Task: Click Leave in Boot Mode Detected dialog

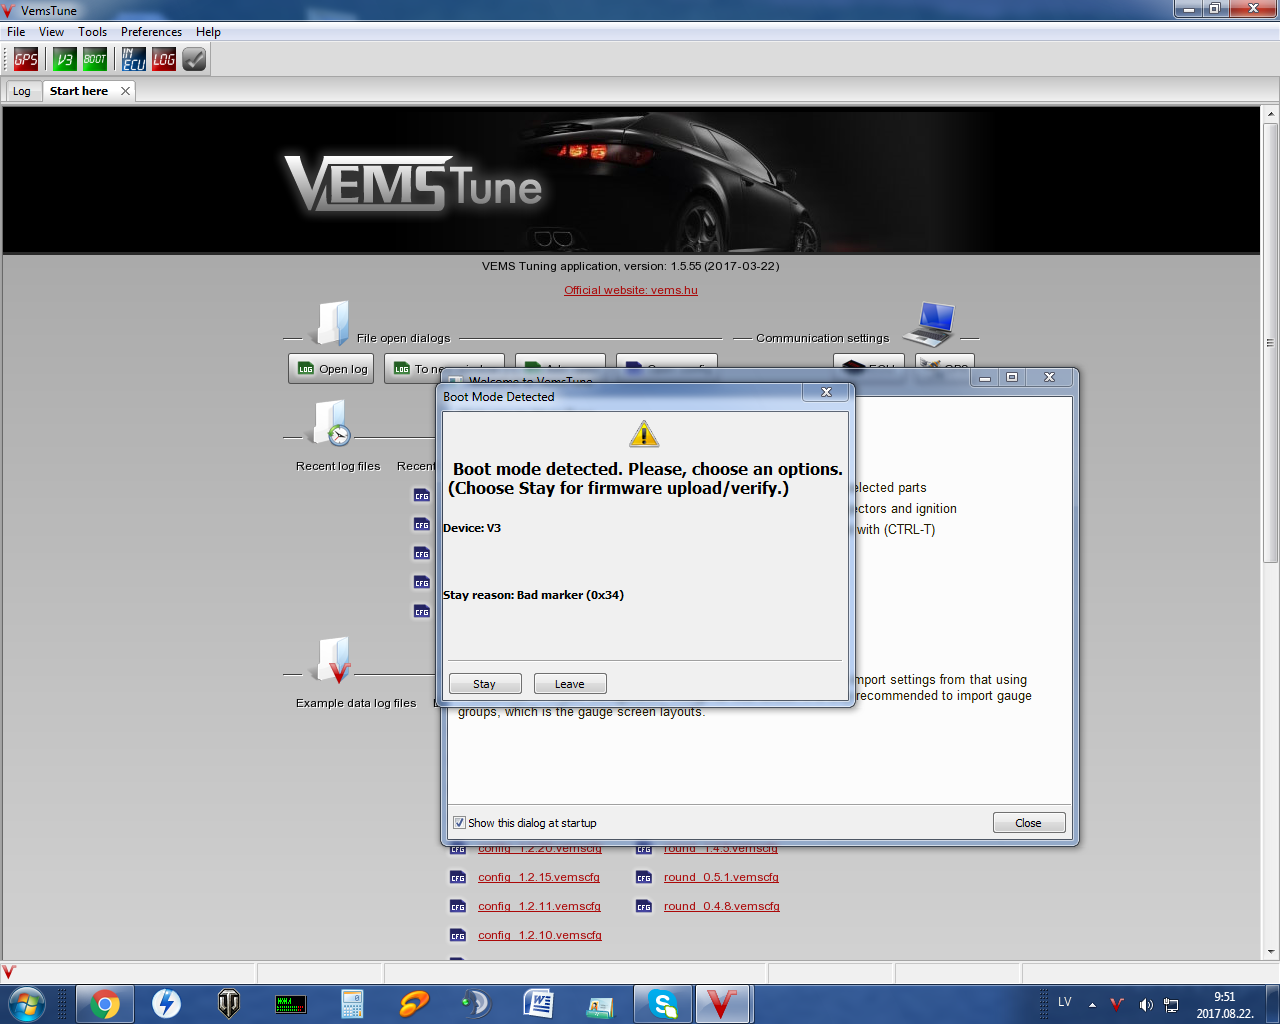Action: [570, 684]
